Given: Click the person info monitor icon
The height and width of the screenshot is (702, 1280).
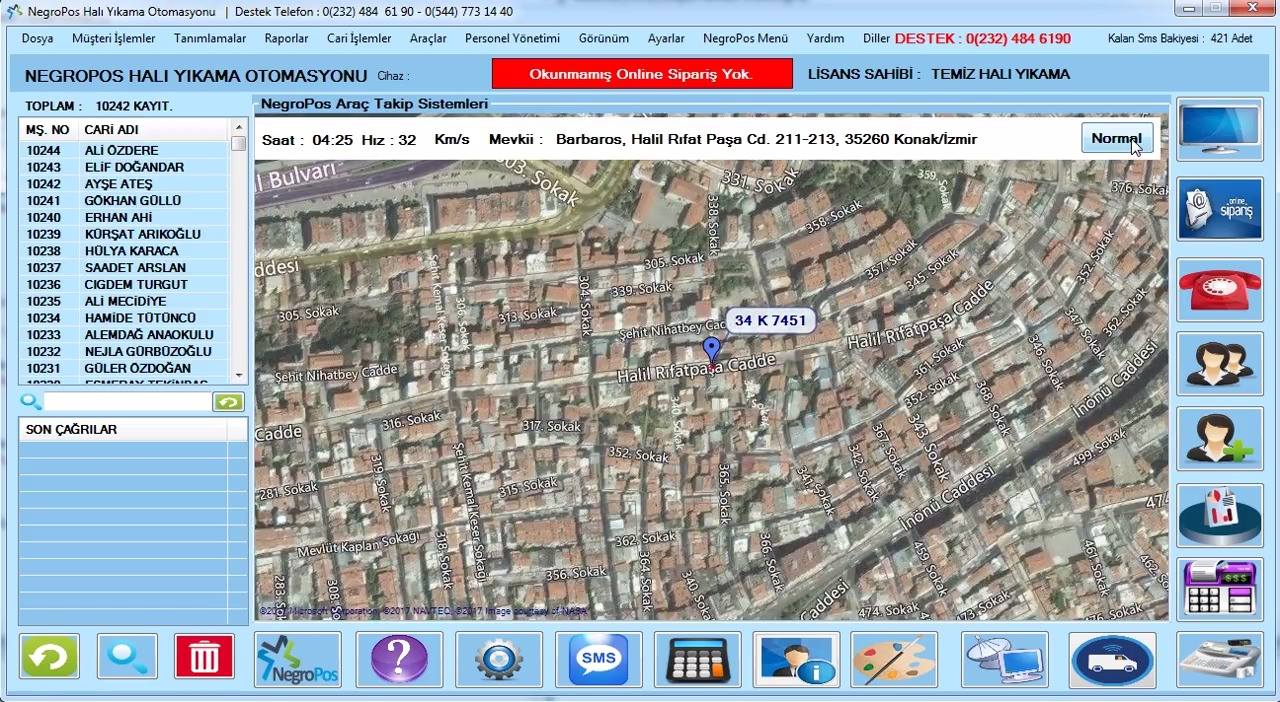Looking at the screenshot, I should (x=796, y=659).
